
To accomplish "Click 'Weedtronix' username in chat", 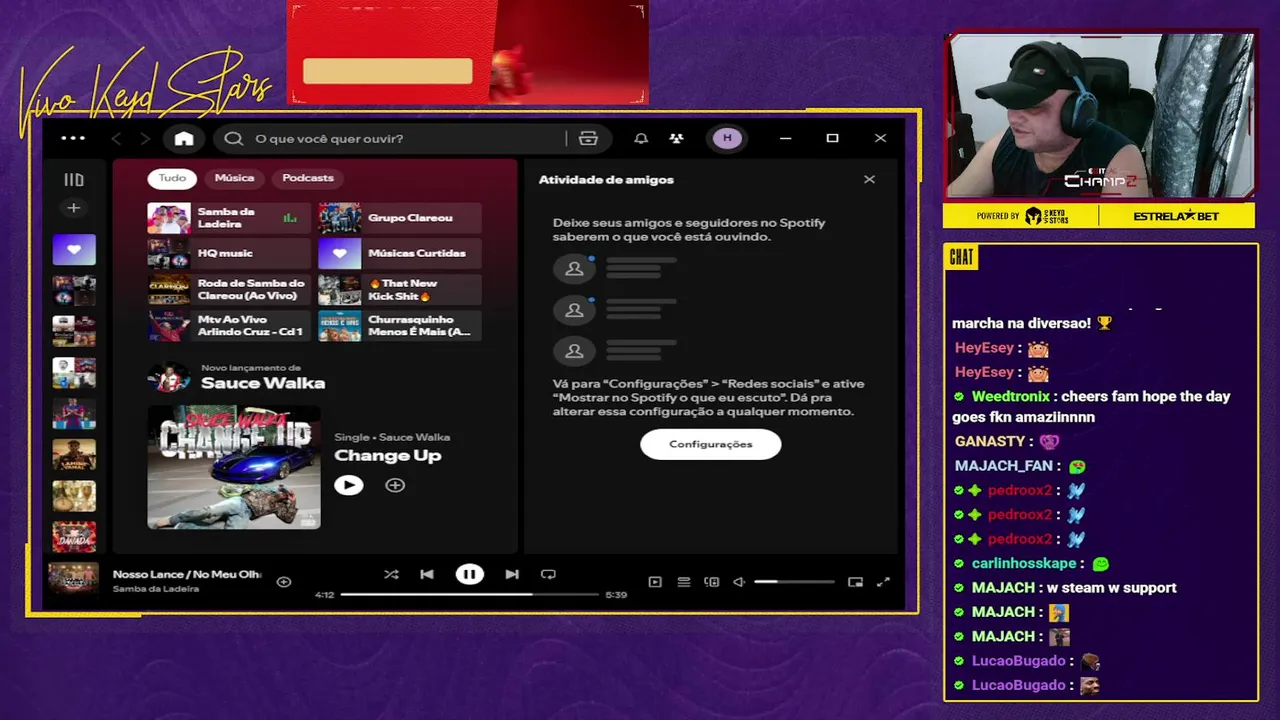I will 1011,396.
